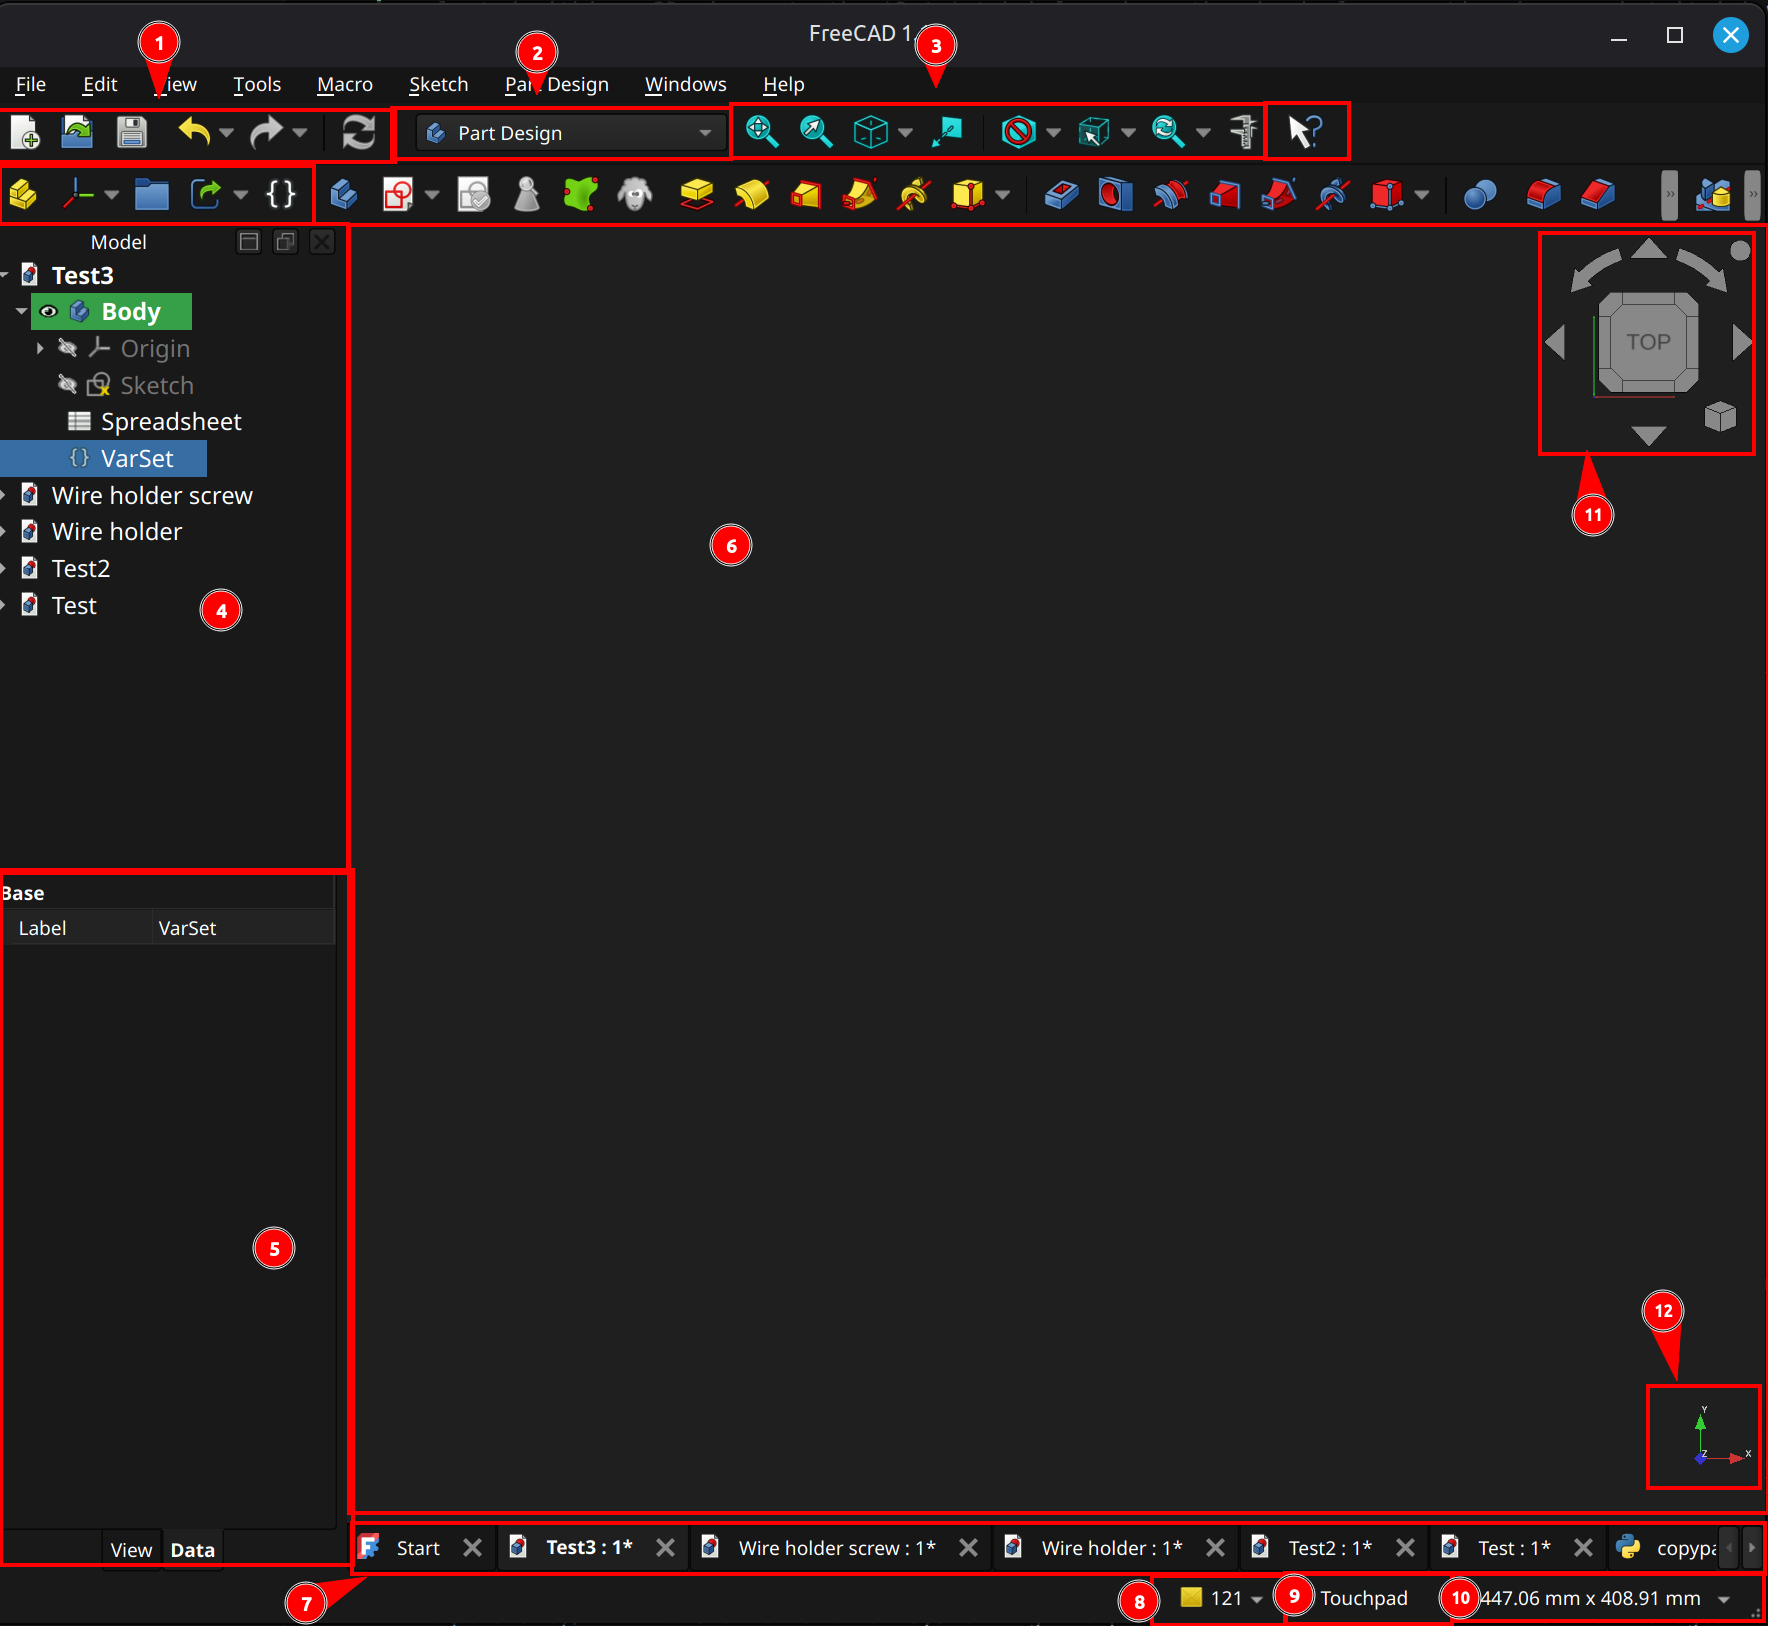Show the hidden Origin item
This screenshot has height=1626, width=1768.
(67, 348)
